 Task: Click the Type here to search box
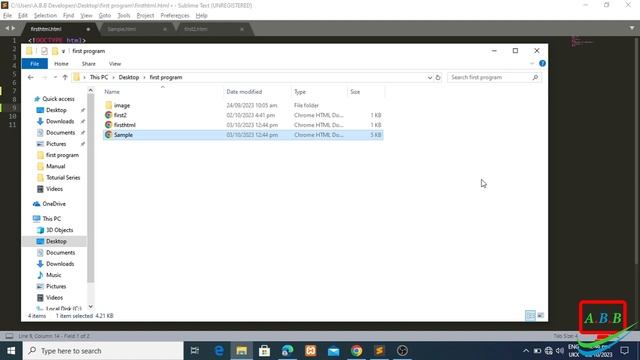pyautogui.click(x=103, y=351)
